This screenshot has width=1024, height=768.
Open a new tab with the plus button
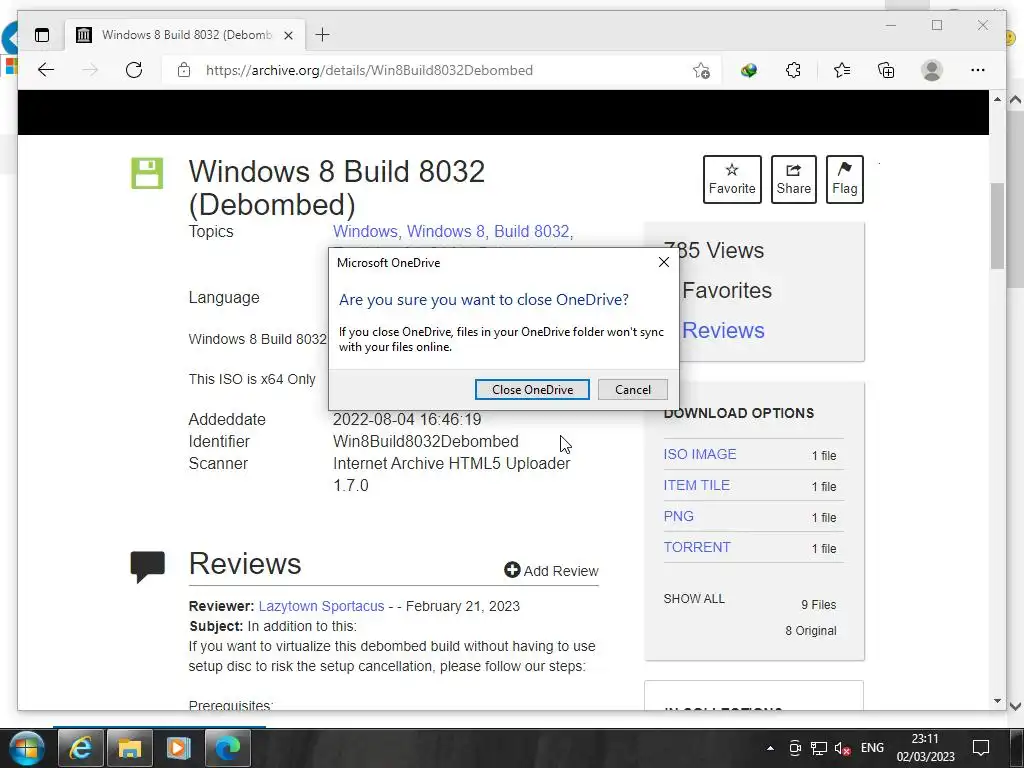coord(323,35)
